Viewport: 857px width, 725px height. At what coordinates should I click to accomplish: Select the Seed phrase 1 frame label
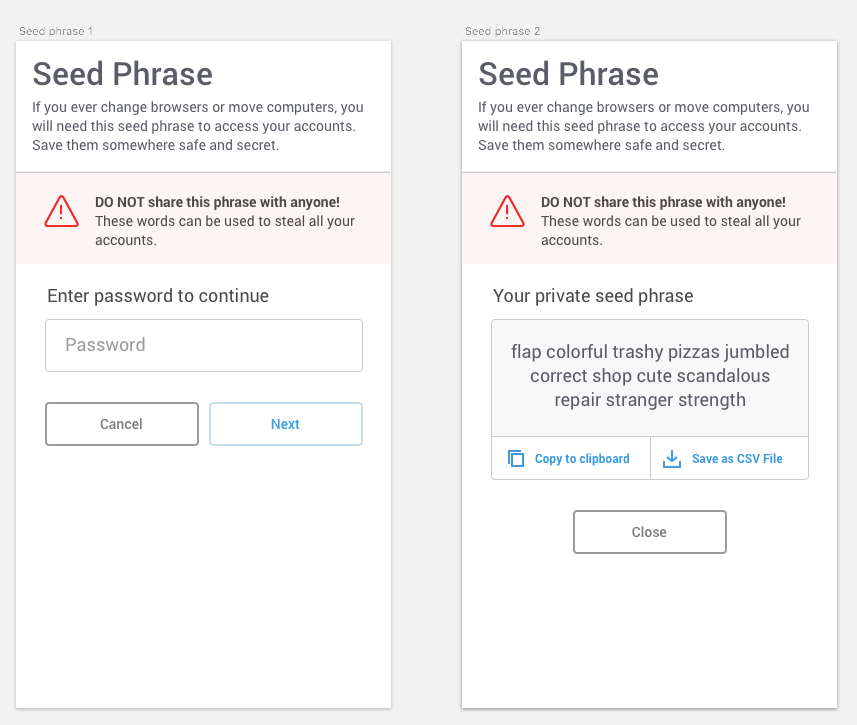[56, 31]
